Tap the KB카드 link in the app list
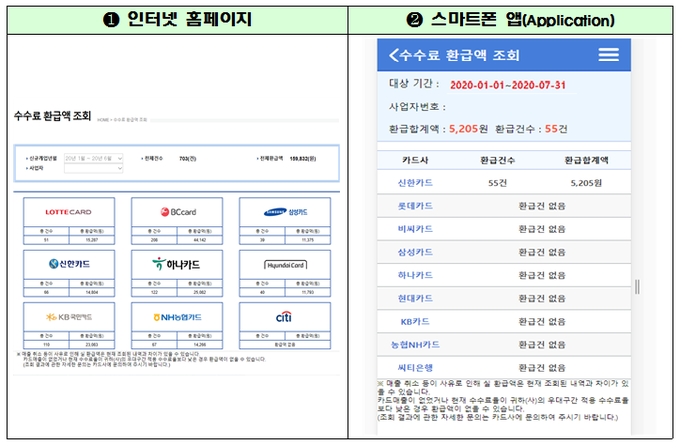The image size is (680, 445). (x=415, y=321)
